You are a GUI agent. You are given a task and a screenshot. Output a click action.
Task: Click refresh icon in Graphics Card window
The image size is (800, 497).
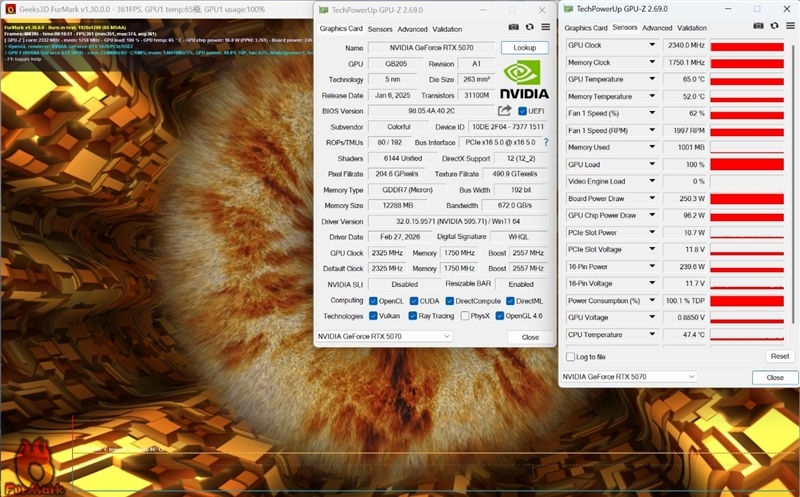(530, 27)
